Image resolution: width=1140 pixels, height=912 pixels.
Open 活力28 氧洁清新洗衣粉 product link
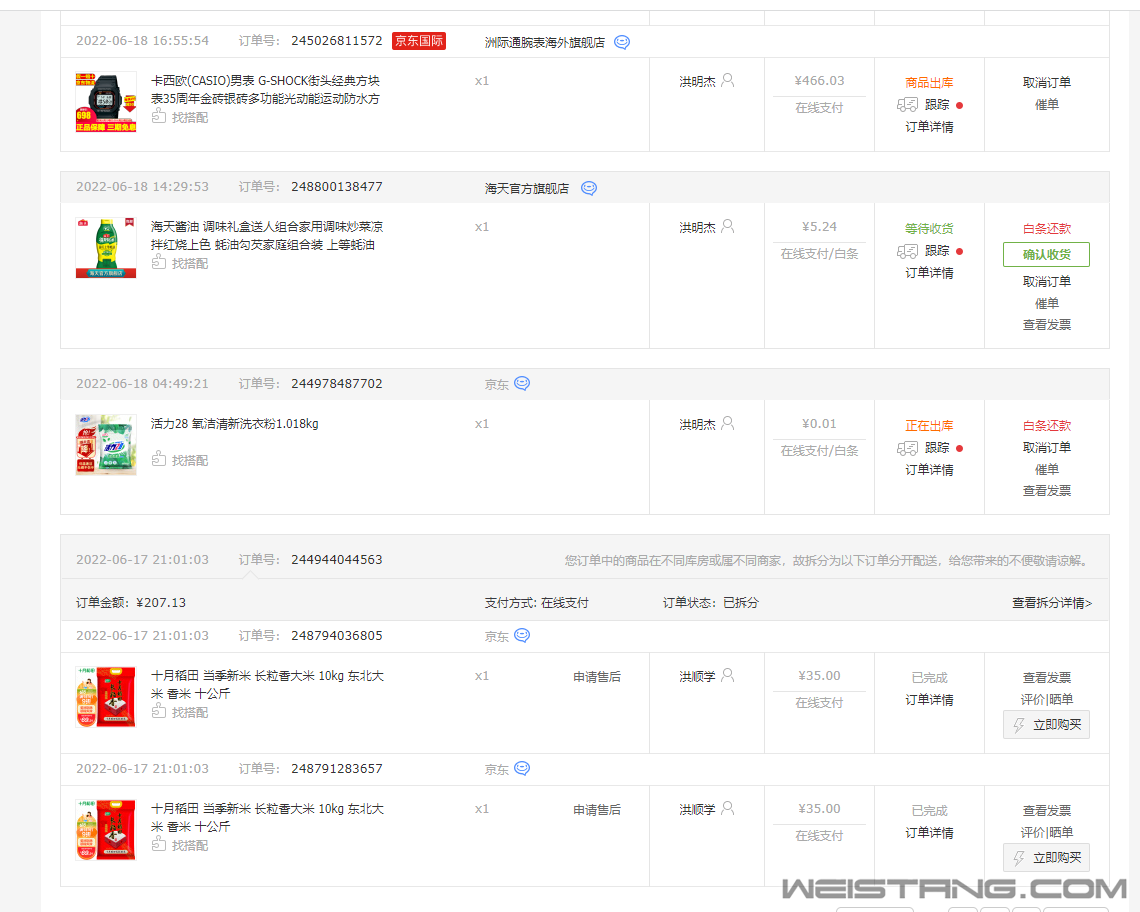tap(235, 423)
